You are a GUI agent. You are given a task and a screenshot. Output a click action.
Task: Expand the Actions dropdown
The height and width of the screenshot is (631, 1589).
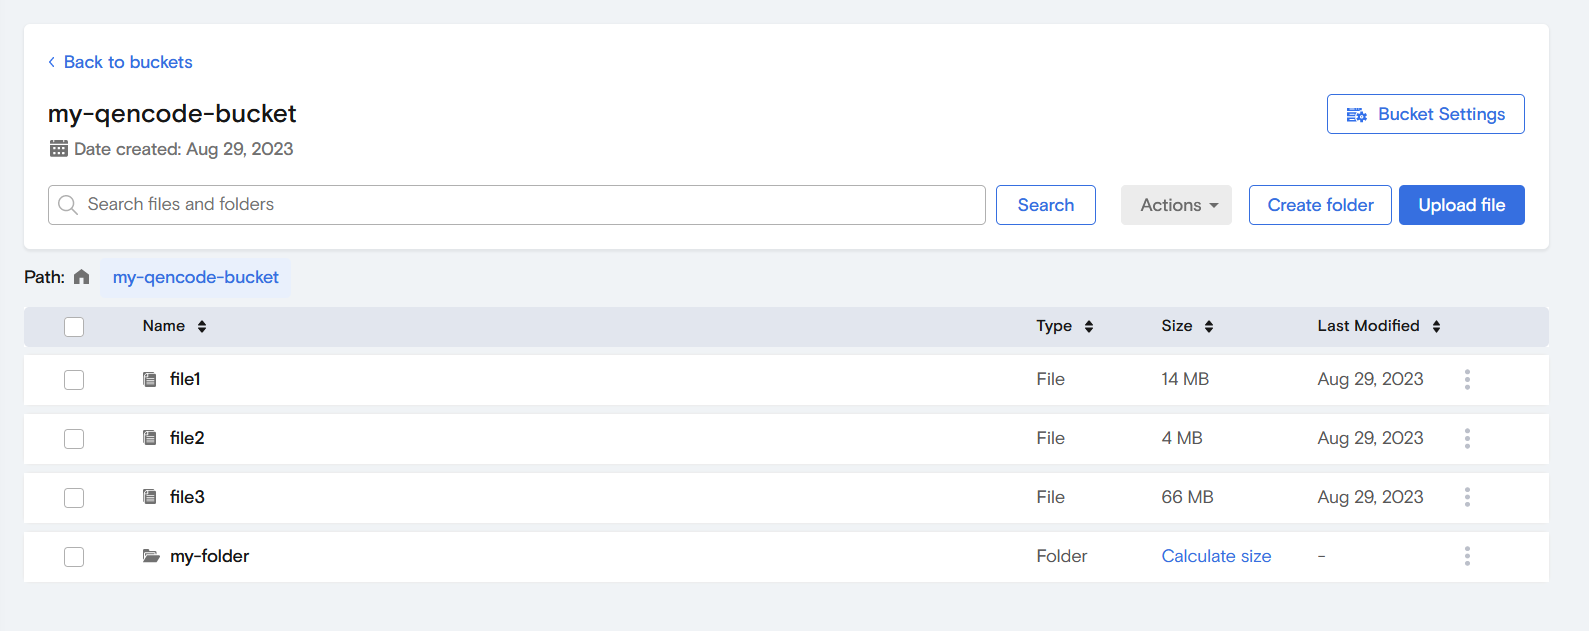(x=1176, y=205)
